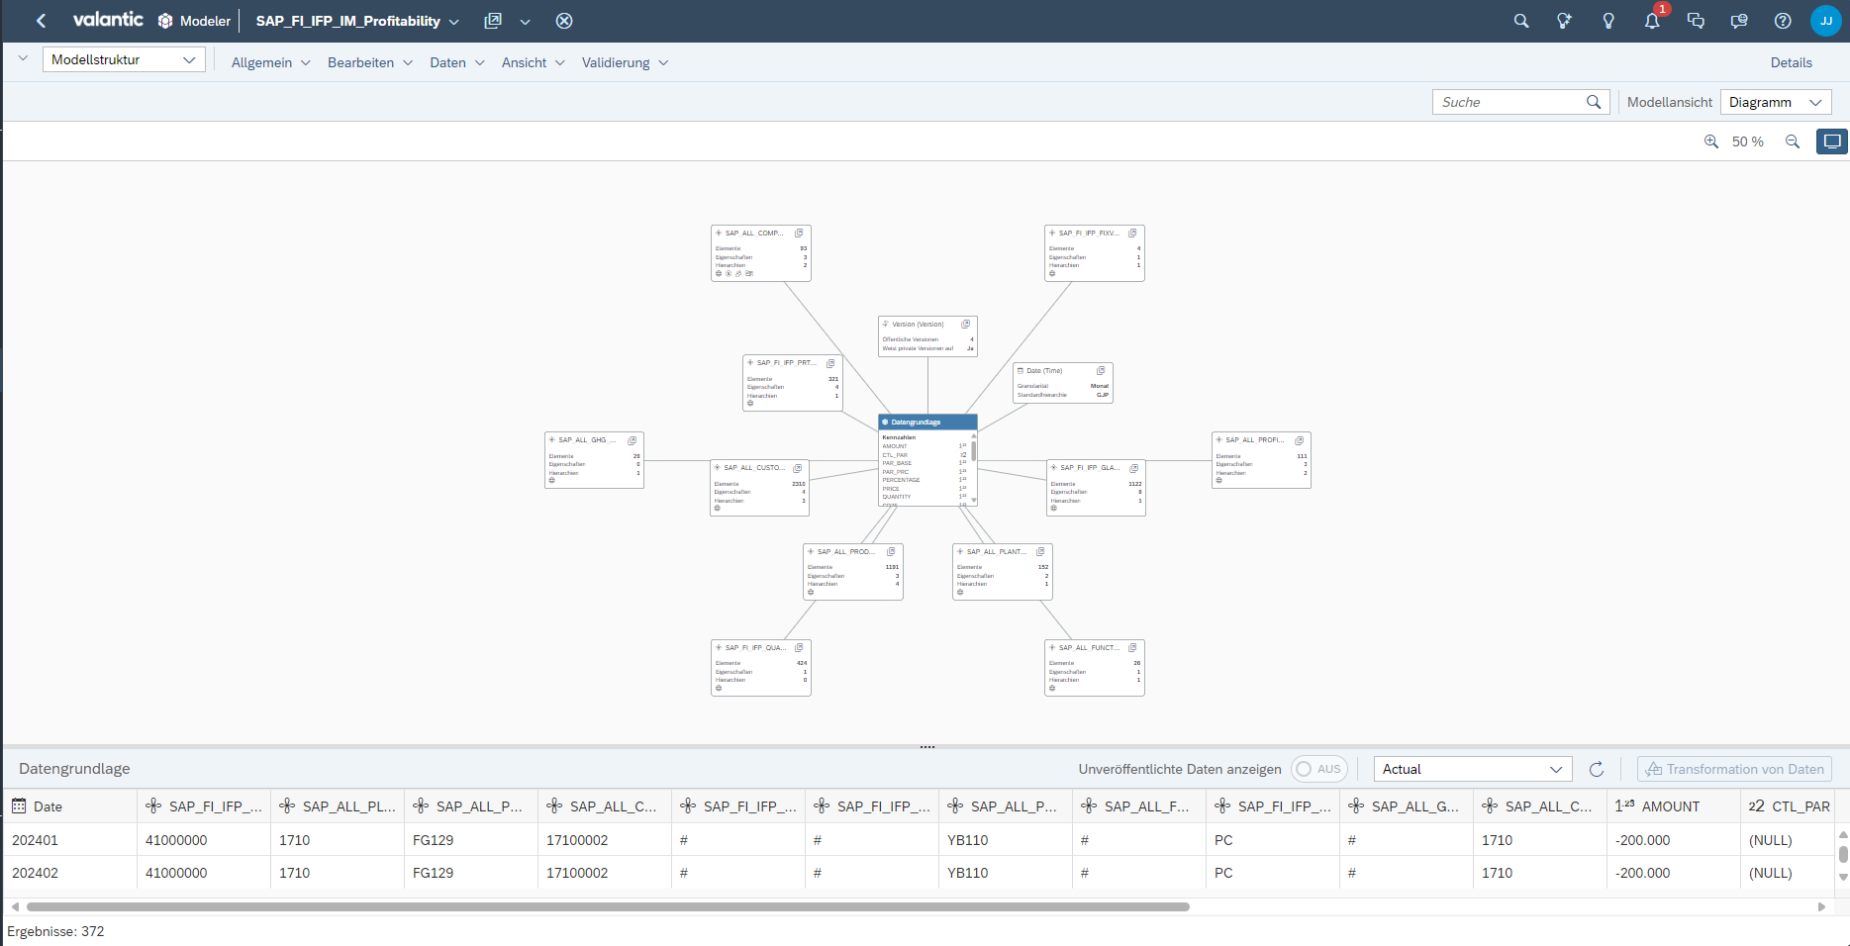Click into the Suche search field
This screenshot has width=1850, height=946.
(1508, 102)
